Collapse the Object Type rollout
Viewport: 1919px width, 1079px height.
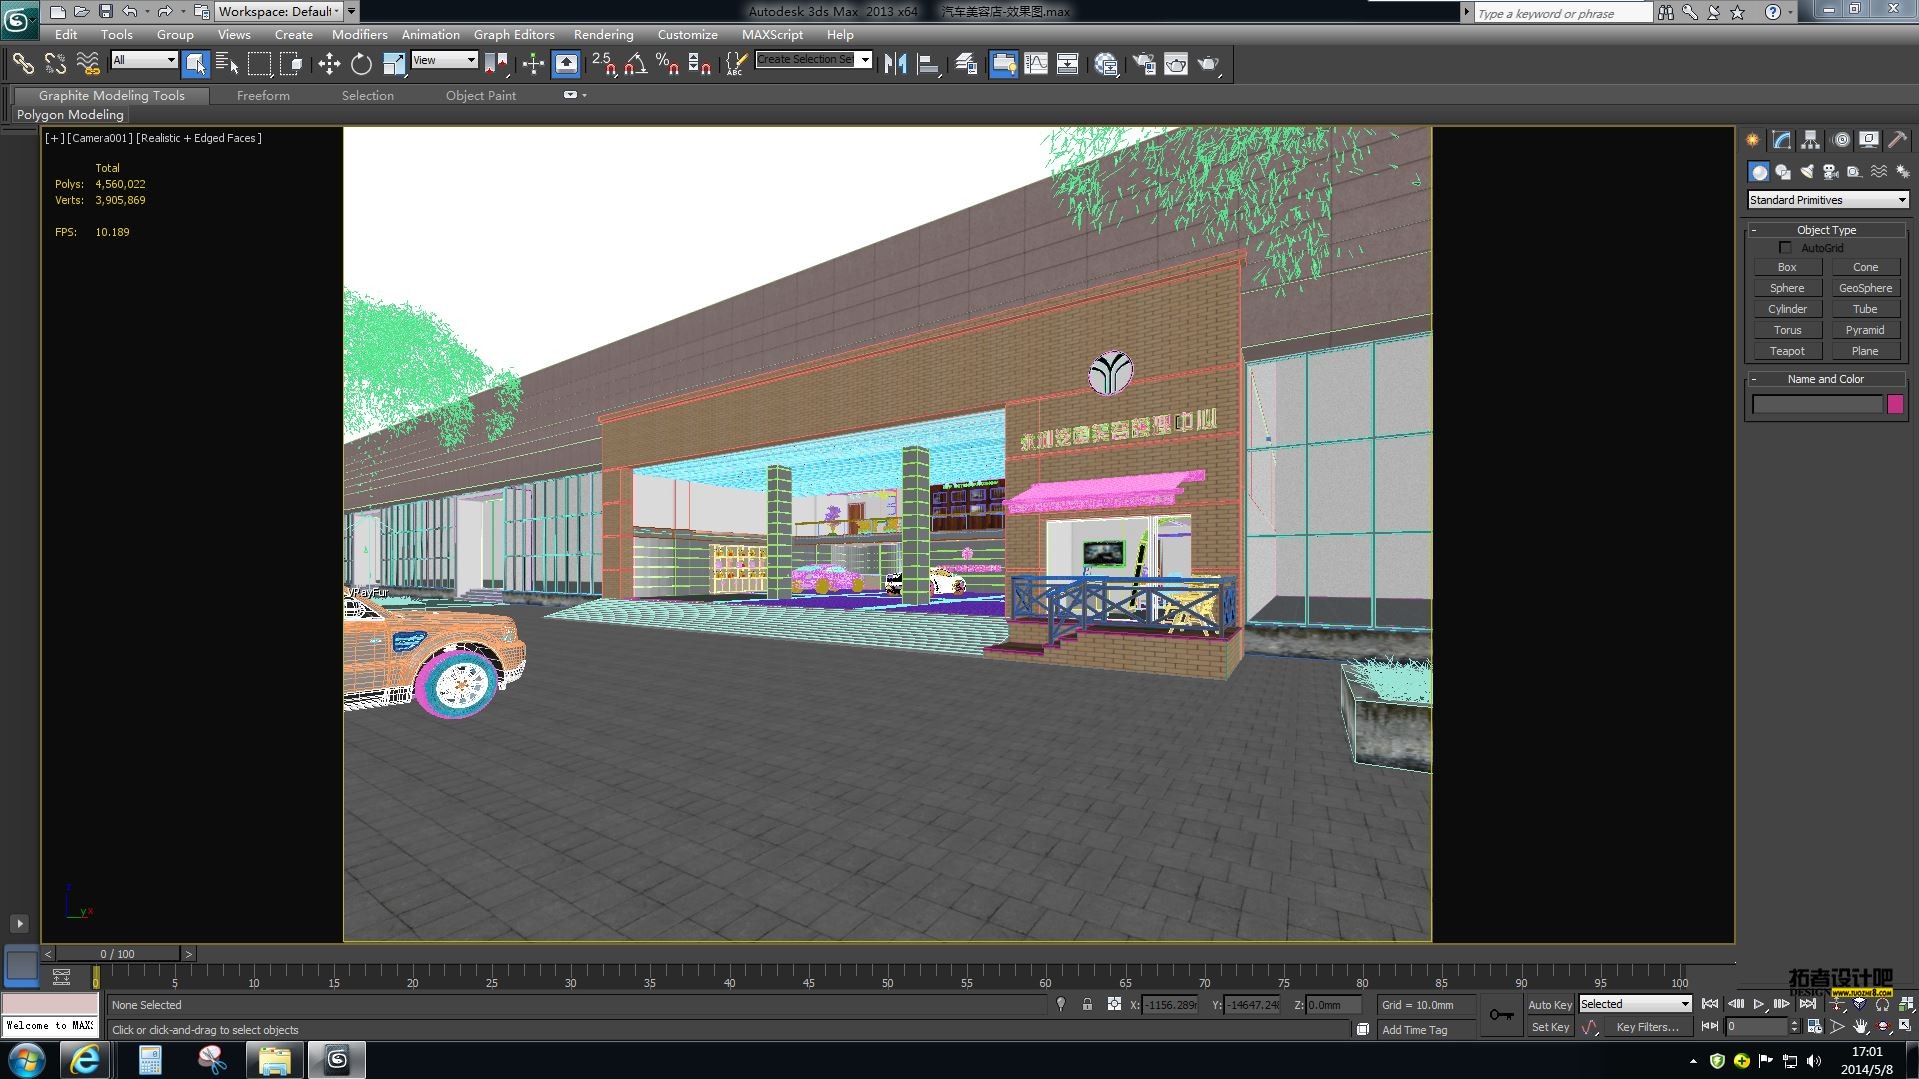[x=1826, y=230]
